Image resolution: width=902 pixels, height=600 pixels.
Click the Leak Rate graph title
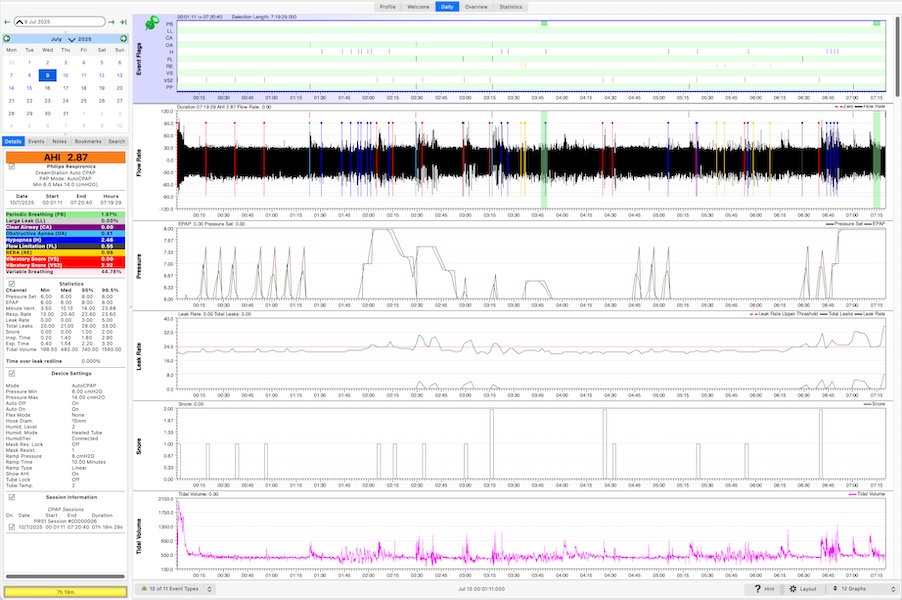click(x=139, y=357)
